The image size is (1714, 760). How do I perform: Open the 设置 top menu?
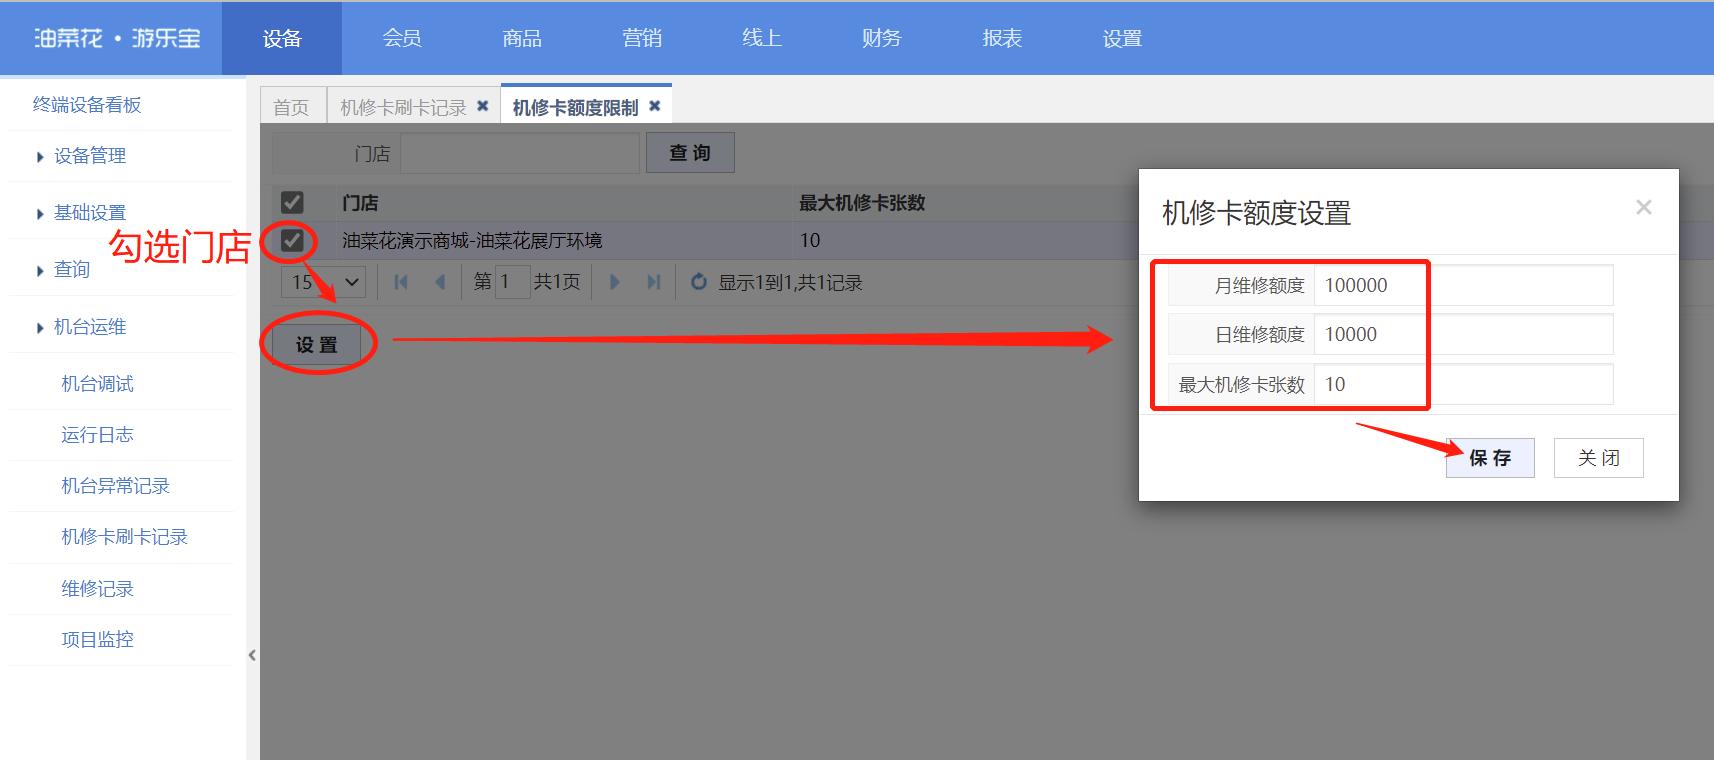(1122, 38)
